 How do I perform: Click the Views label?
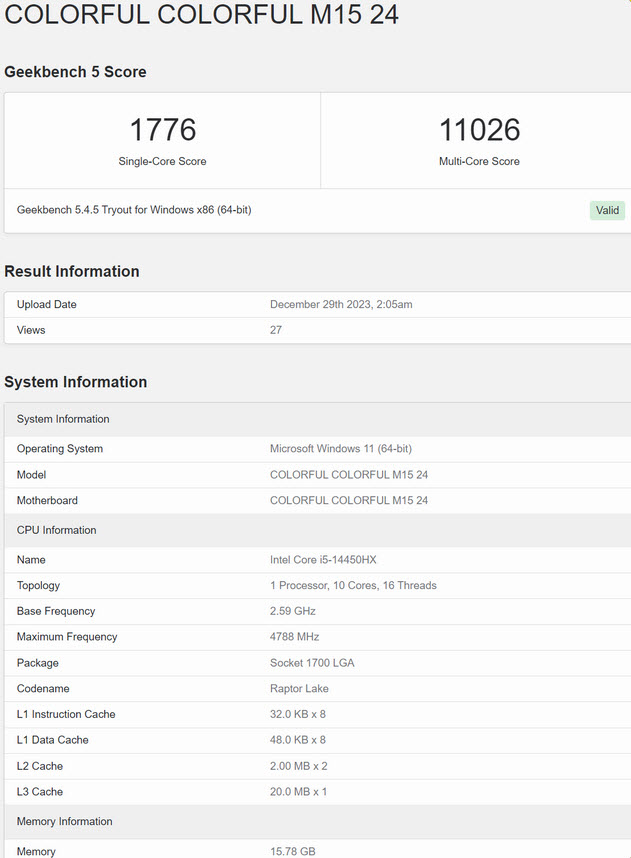31,331
